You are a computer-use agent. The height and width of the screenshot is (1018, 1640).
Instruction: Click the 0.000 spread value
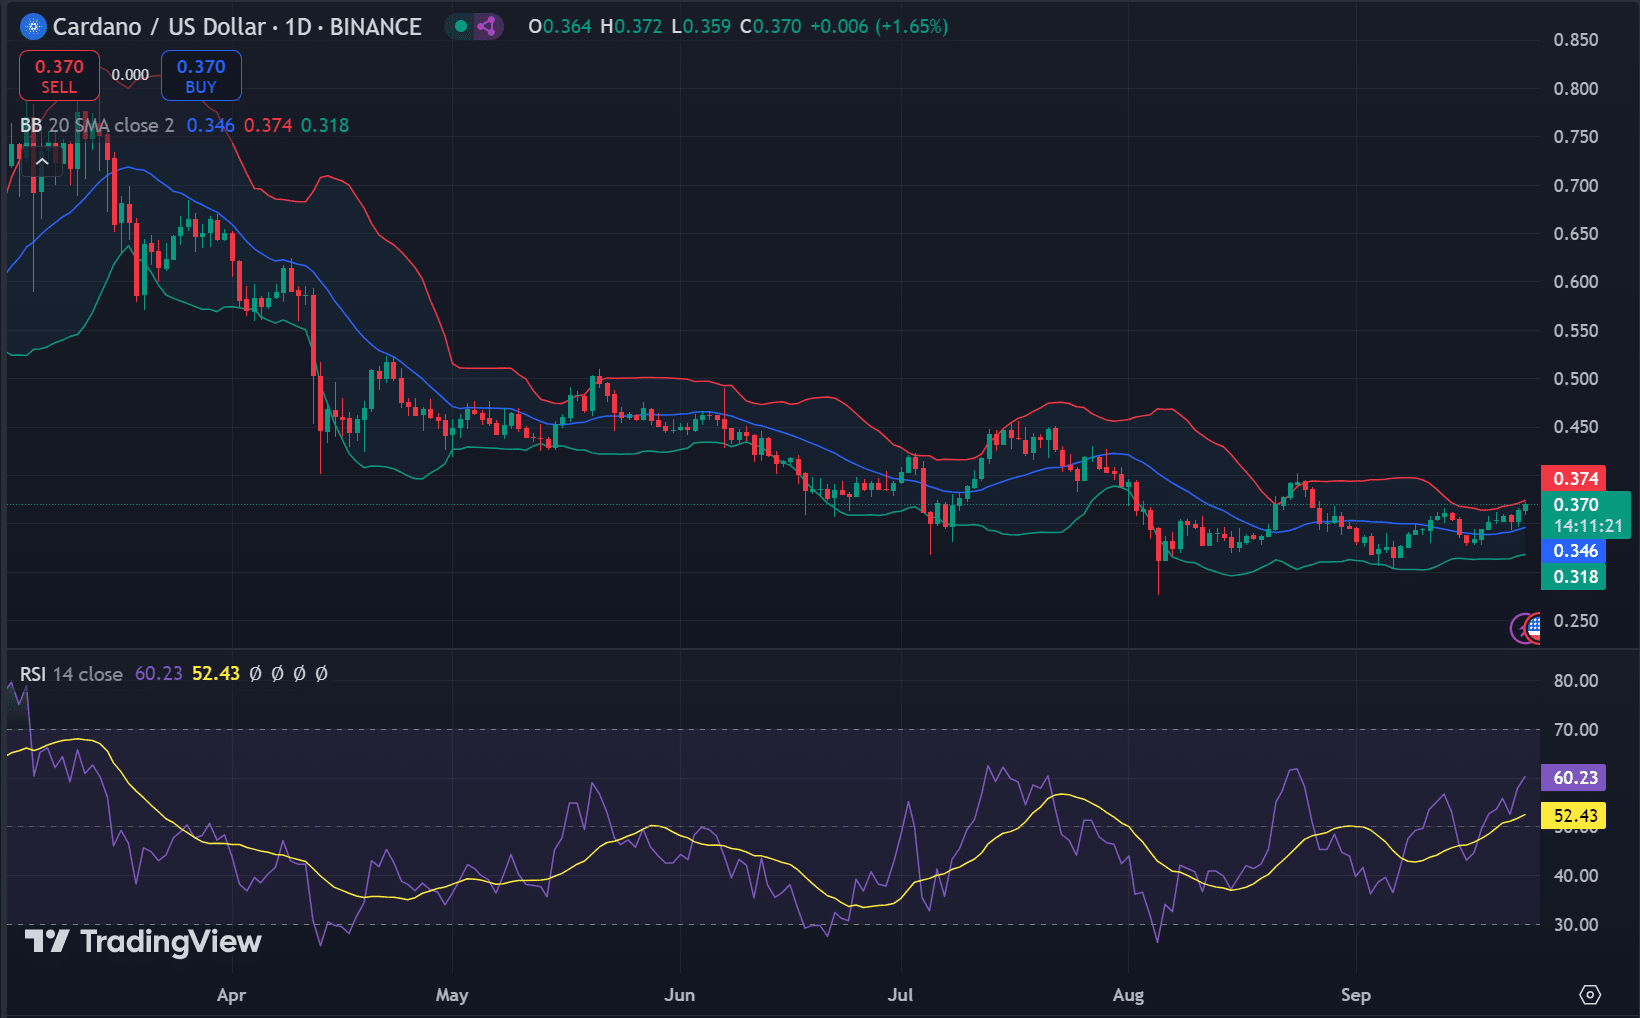(x=130, y=75)
